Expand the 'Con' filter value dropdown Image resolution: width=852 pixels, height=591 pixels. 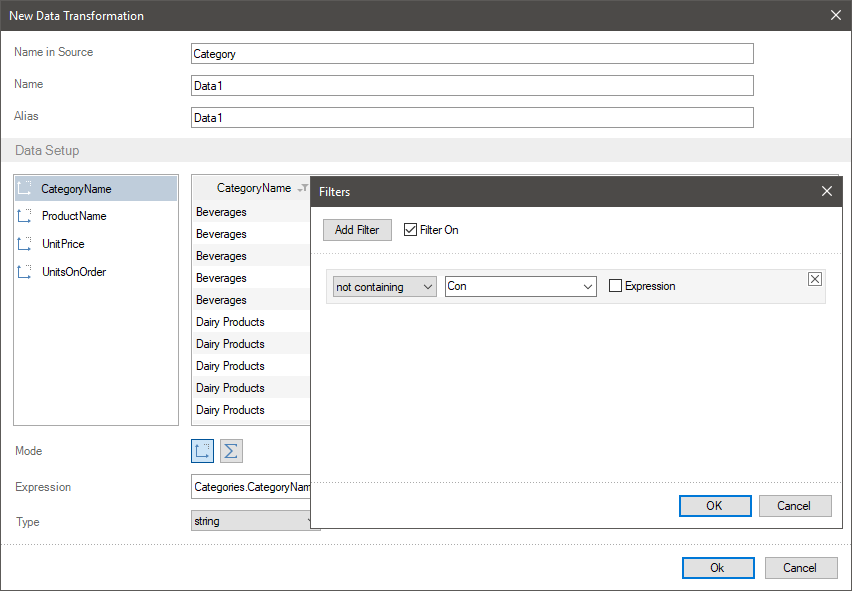coord(587,287)
